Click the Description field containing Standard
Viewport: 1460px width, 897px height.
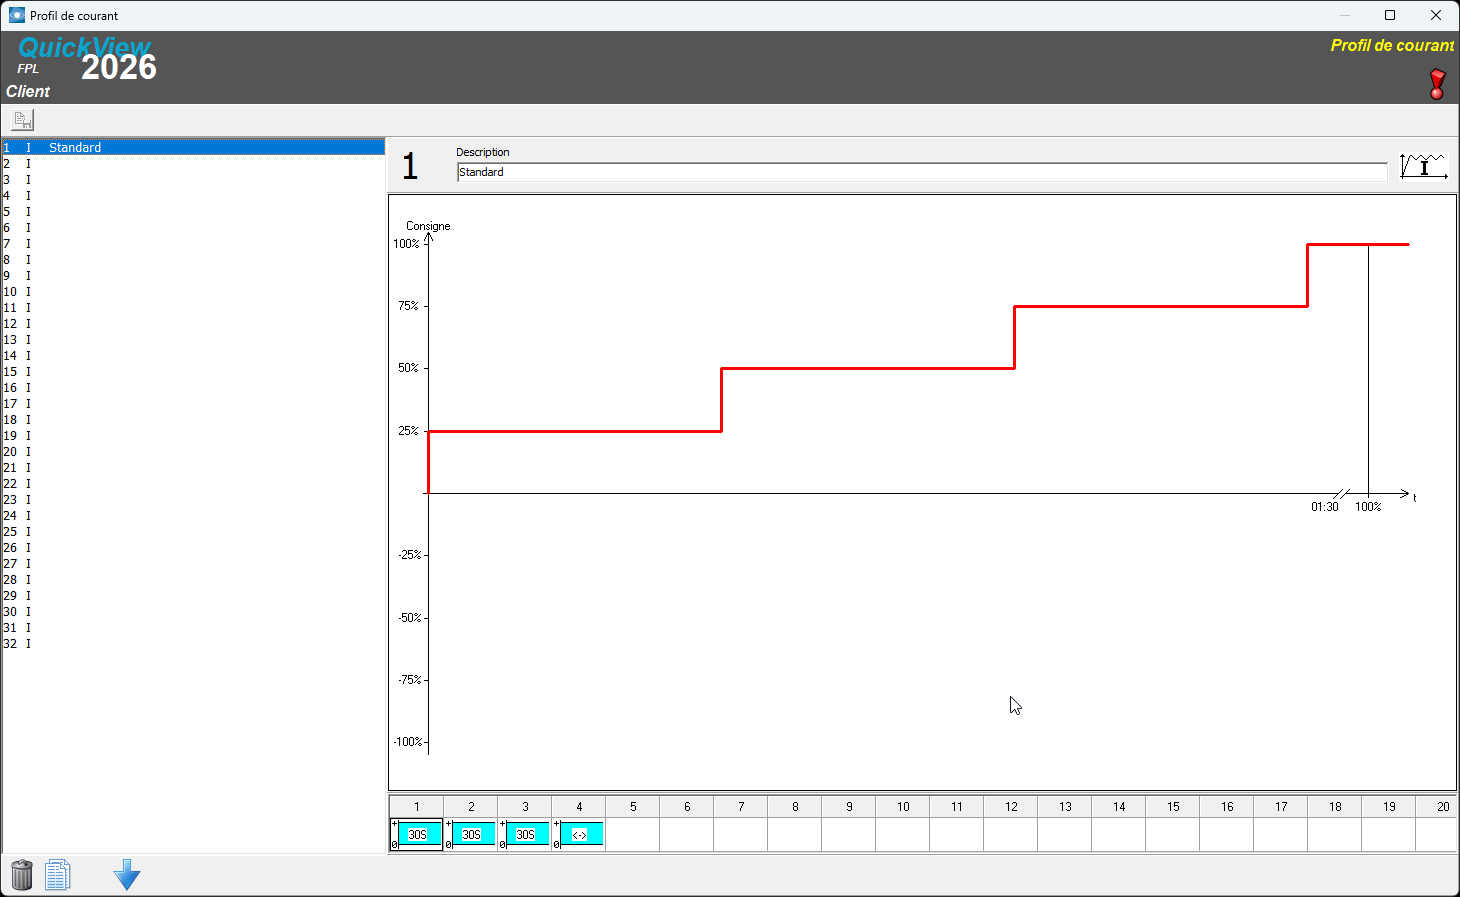tap(922, 172)
